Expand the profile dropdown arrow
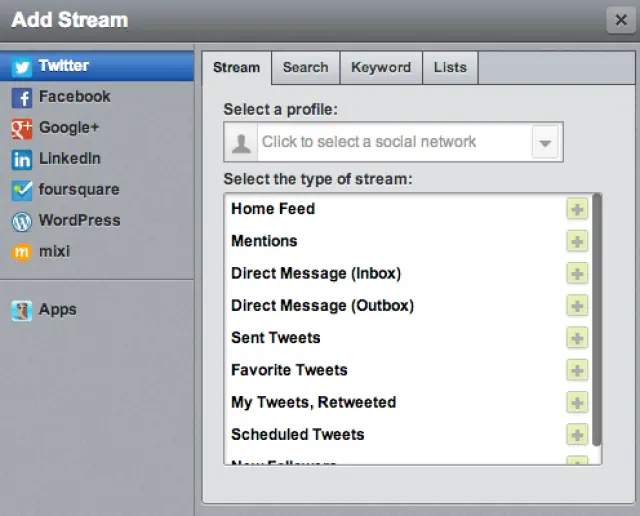Viewport: 640px width, 516px height. coord(544,143)
